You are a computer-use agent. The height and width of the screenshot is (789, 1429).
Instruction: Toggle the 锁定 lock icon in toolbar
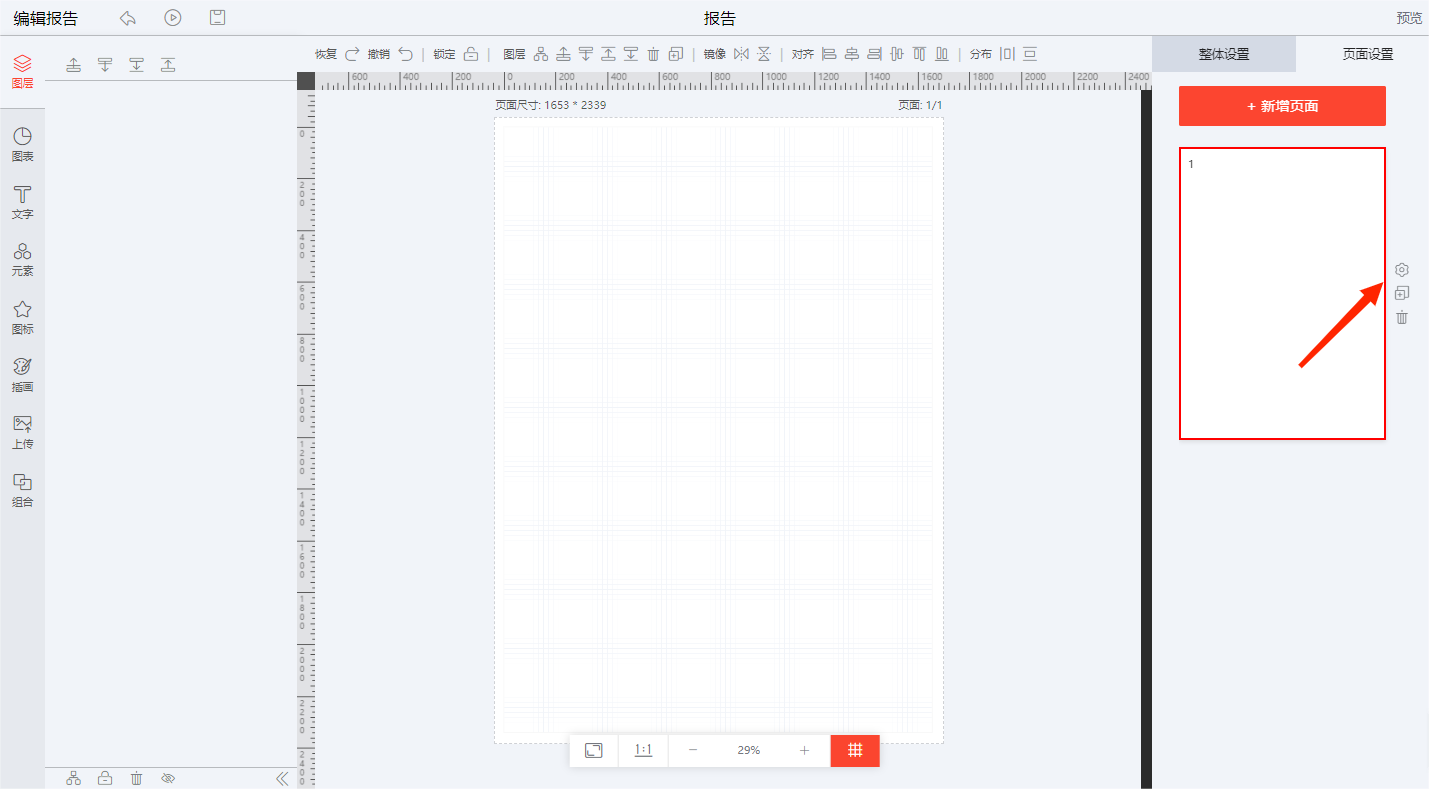coord(471,54)
